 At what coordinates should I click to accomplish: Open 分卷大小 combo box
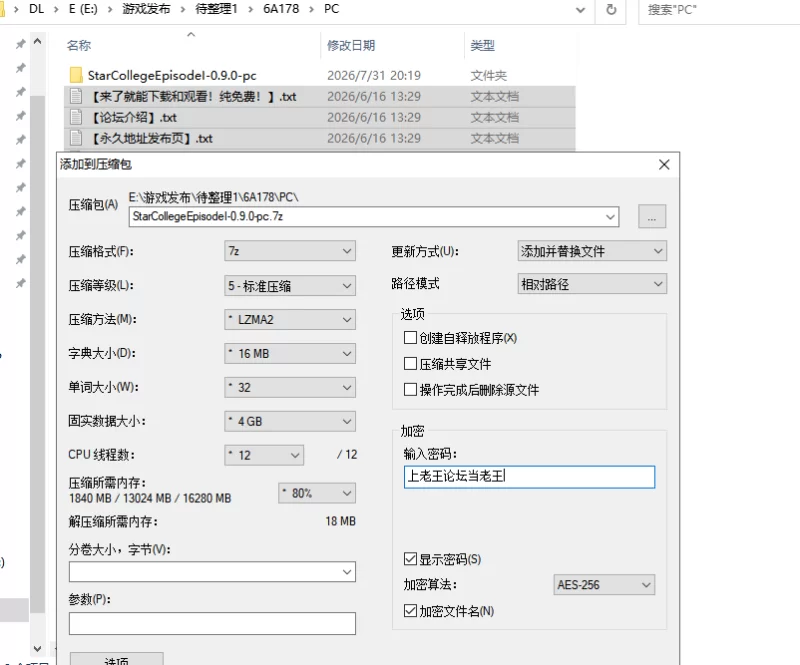coord(212,572)
